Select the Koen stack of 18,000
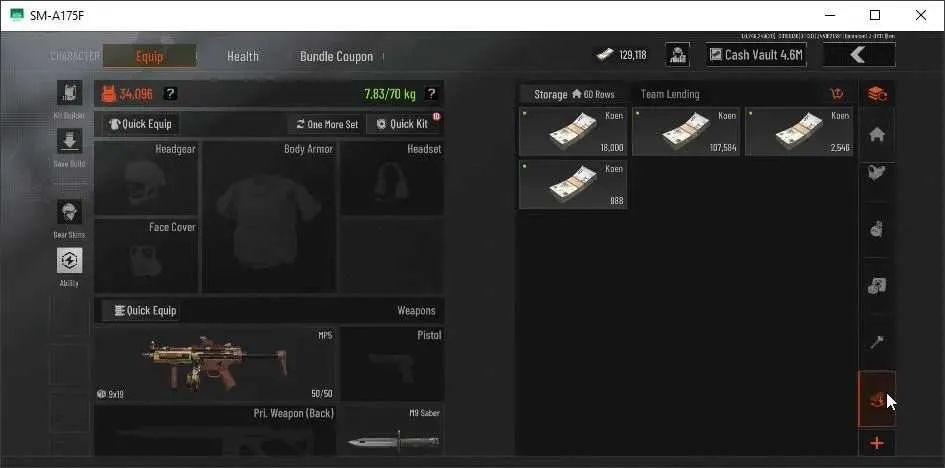Screen dimensions: 945x468 click(x=573, y=132)
